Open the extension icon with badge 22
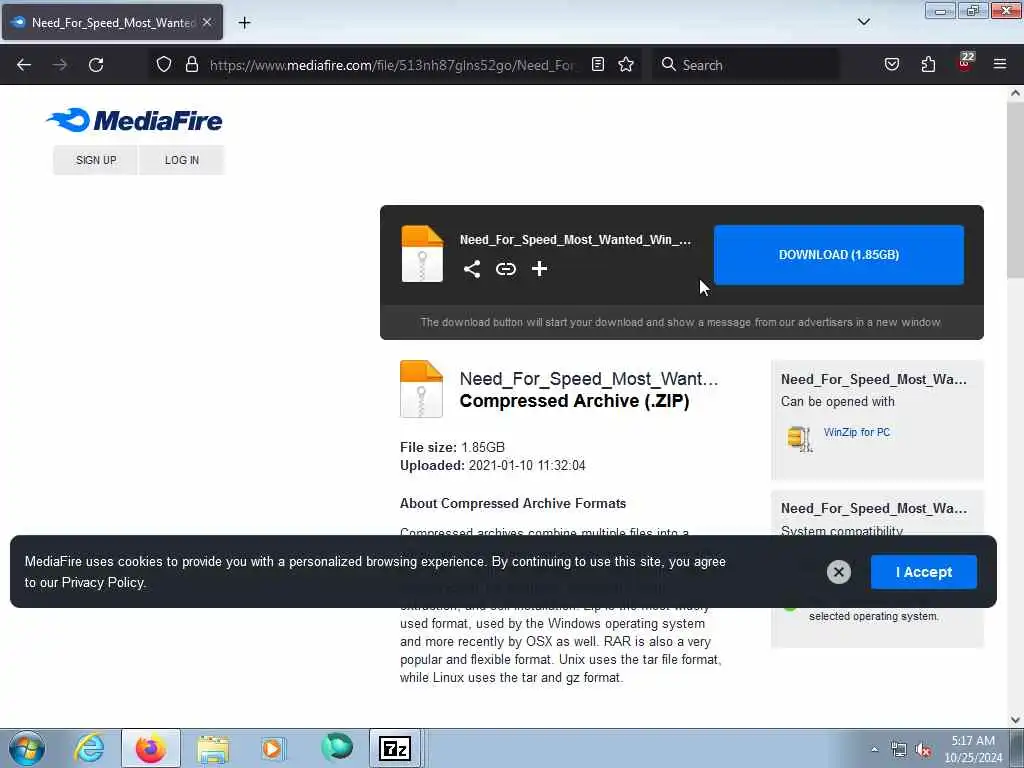Screen dimensions: 1024x768 click(965, 62)
